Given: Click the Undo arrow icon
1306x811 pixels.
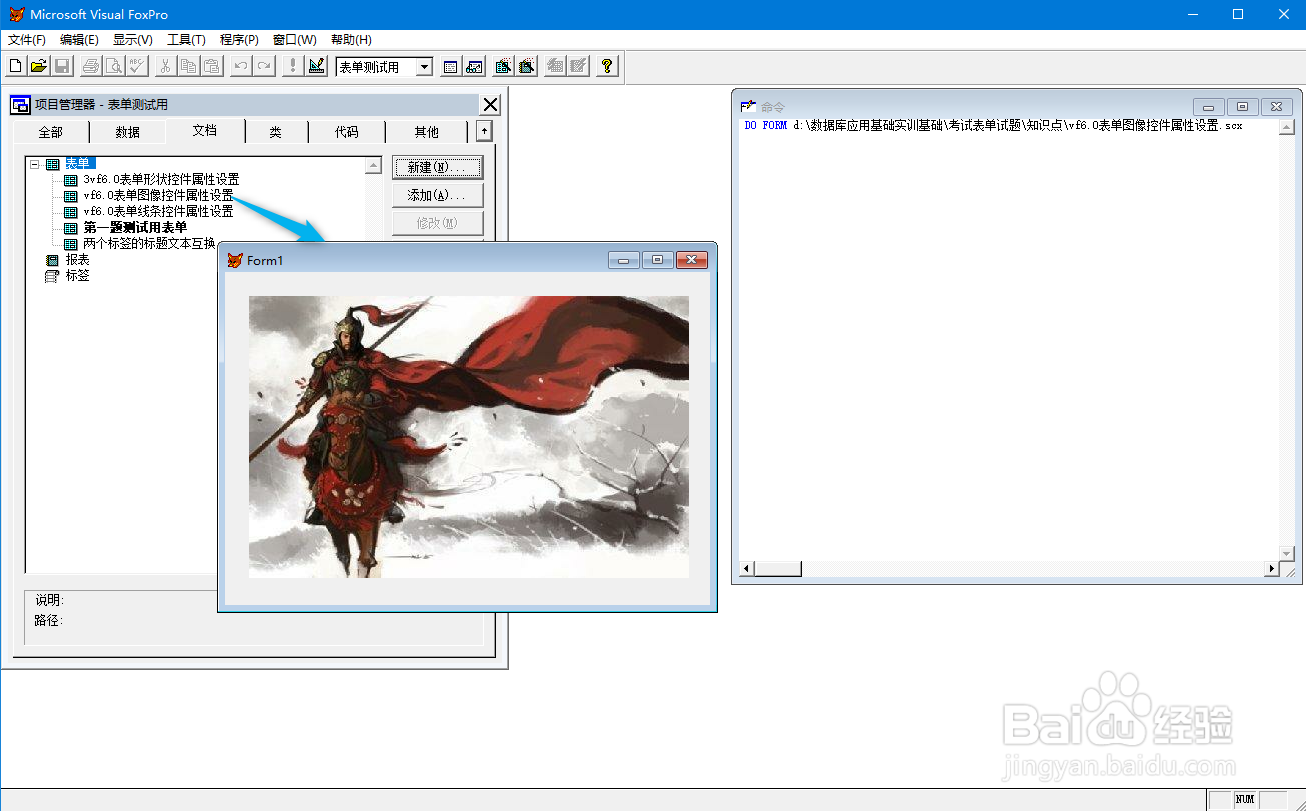Looking at the screenshot, I should pos(241,67).
